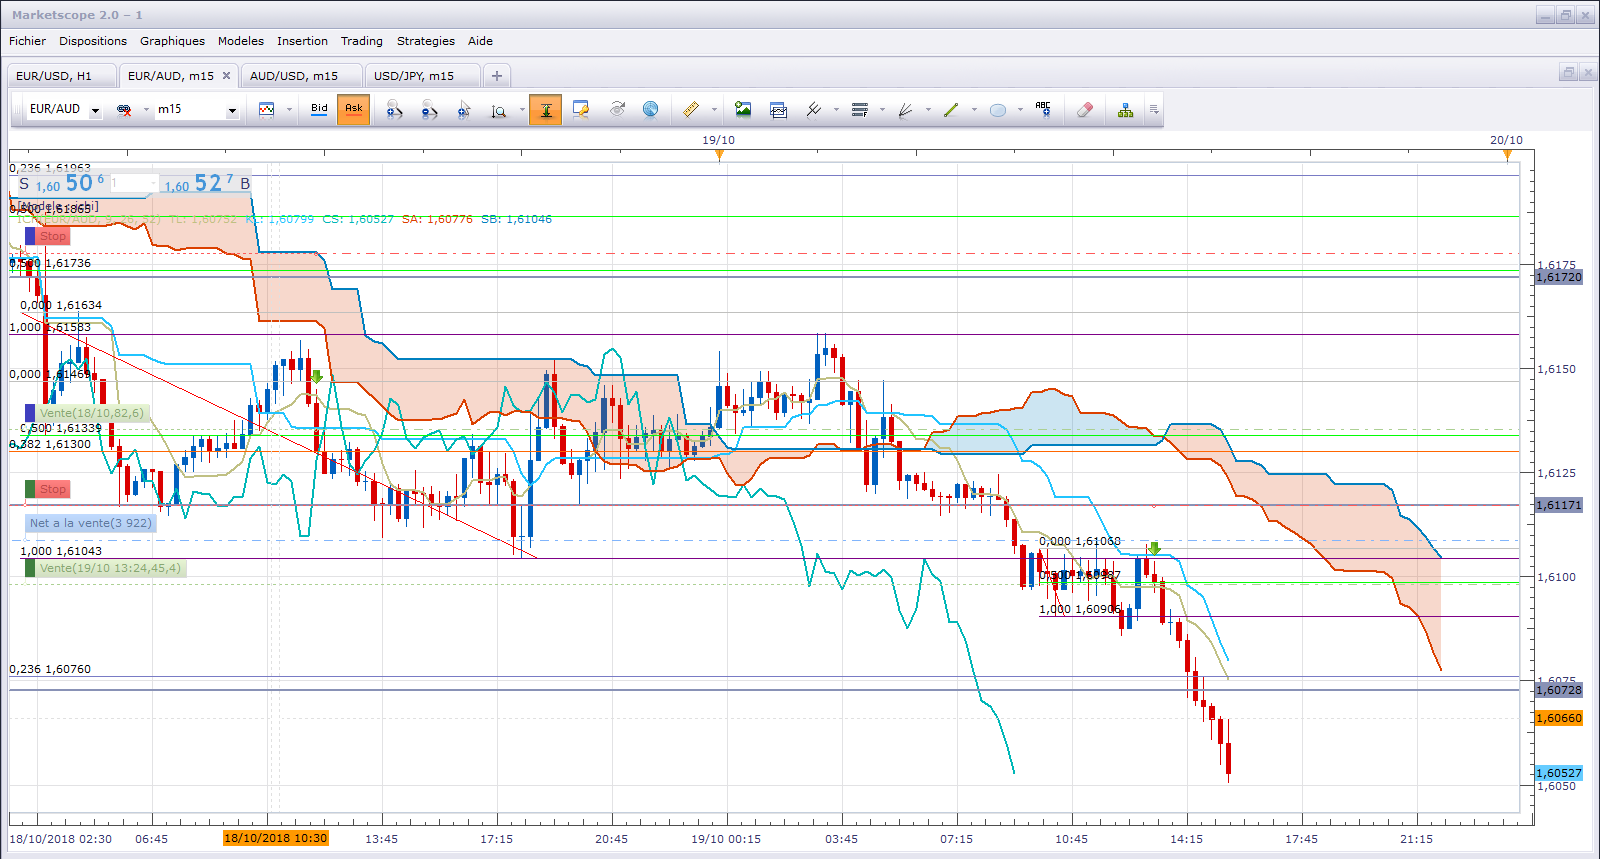Click the orange 1,60660 price label

click(x=1558, y=718)
